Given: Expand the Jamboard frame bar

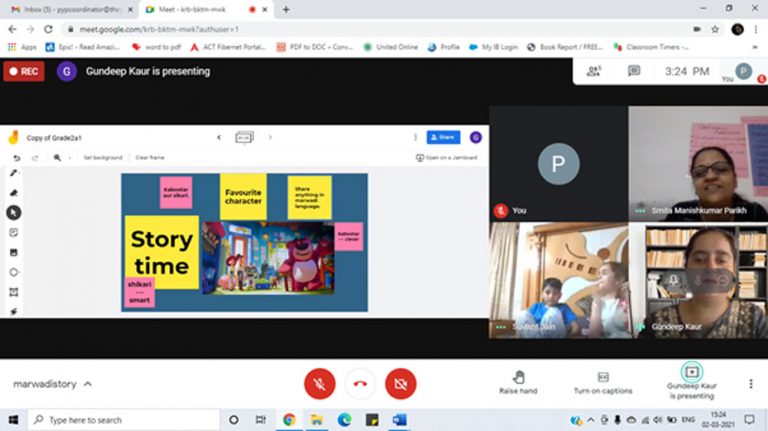Looking at the screenshot, I should [x=244, y=138].
